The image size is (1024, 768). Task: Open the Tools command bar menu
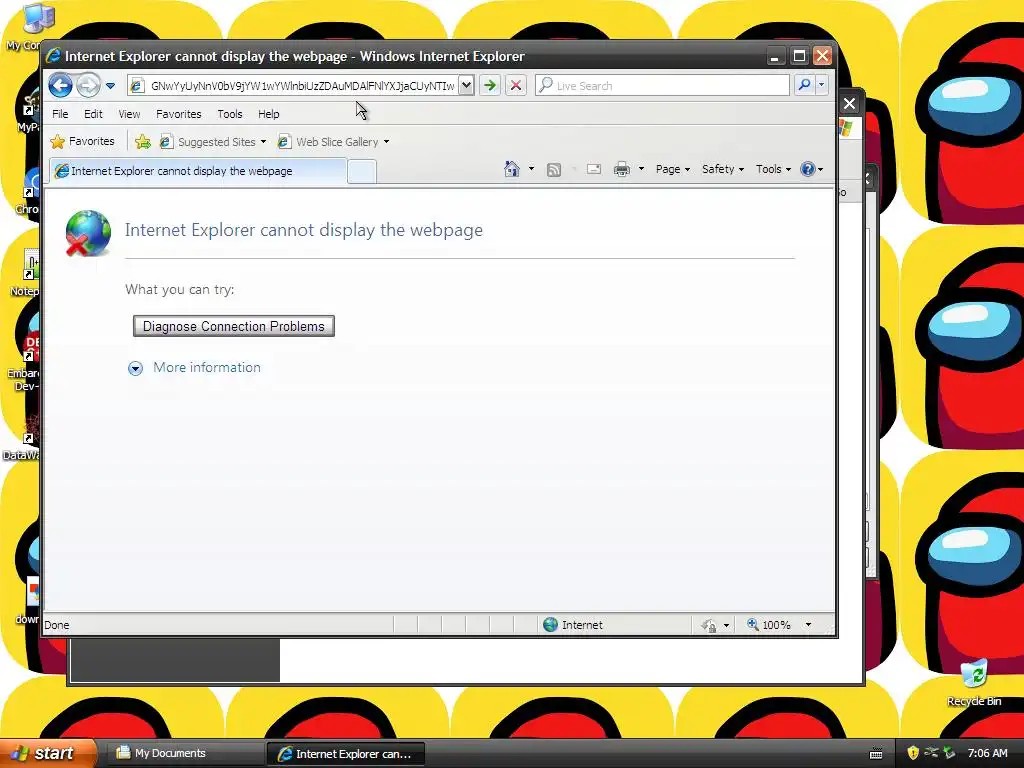(x=773, y=169)
